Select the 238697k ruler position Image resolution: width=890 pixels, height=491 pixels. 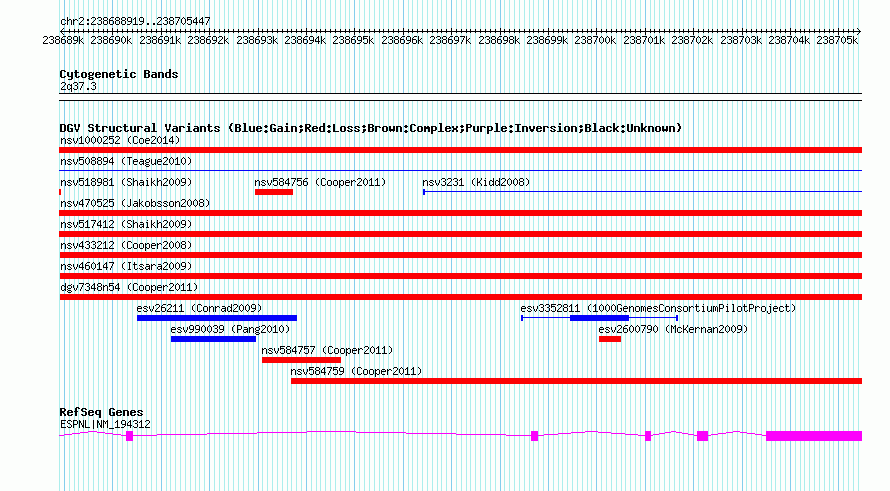tap(450, 40)
